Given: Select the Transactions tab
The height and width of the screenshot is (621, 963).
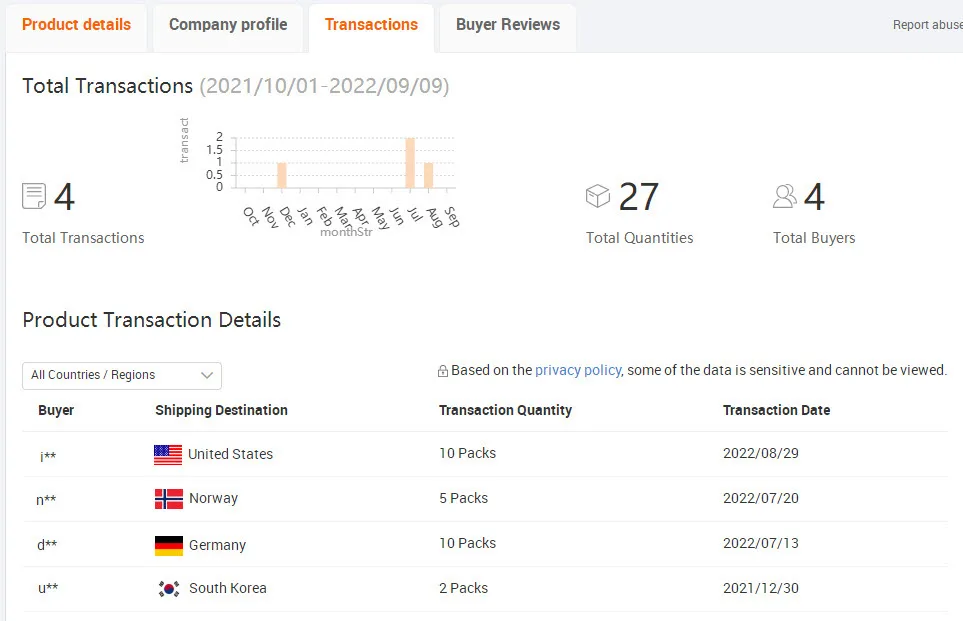Looking at the screenshot, I should (371, 25).
